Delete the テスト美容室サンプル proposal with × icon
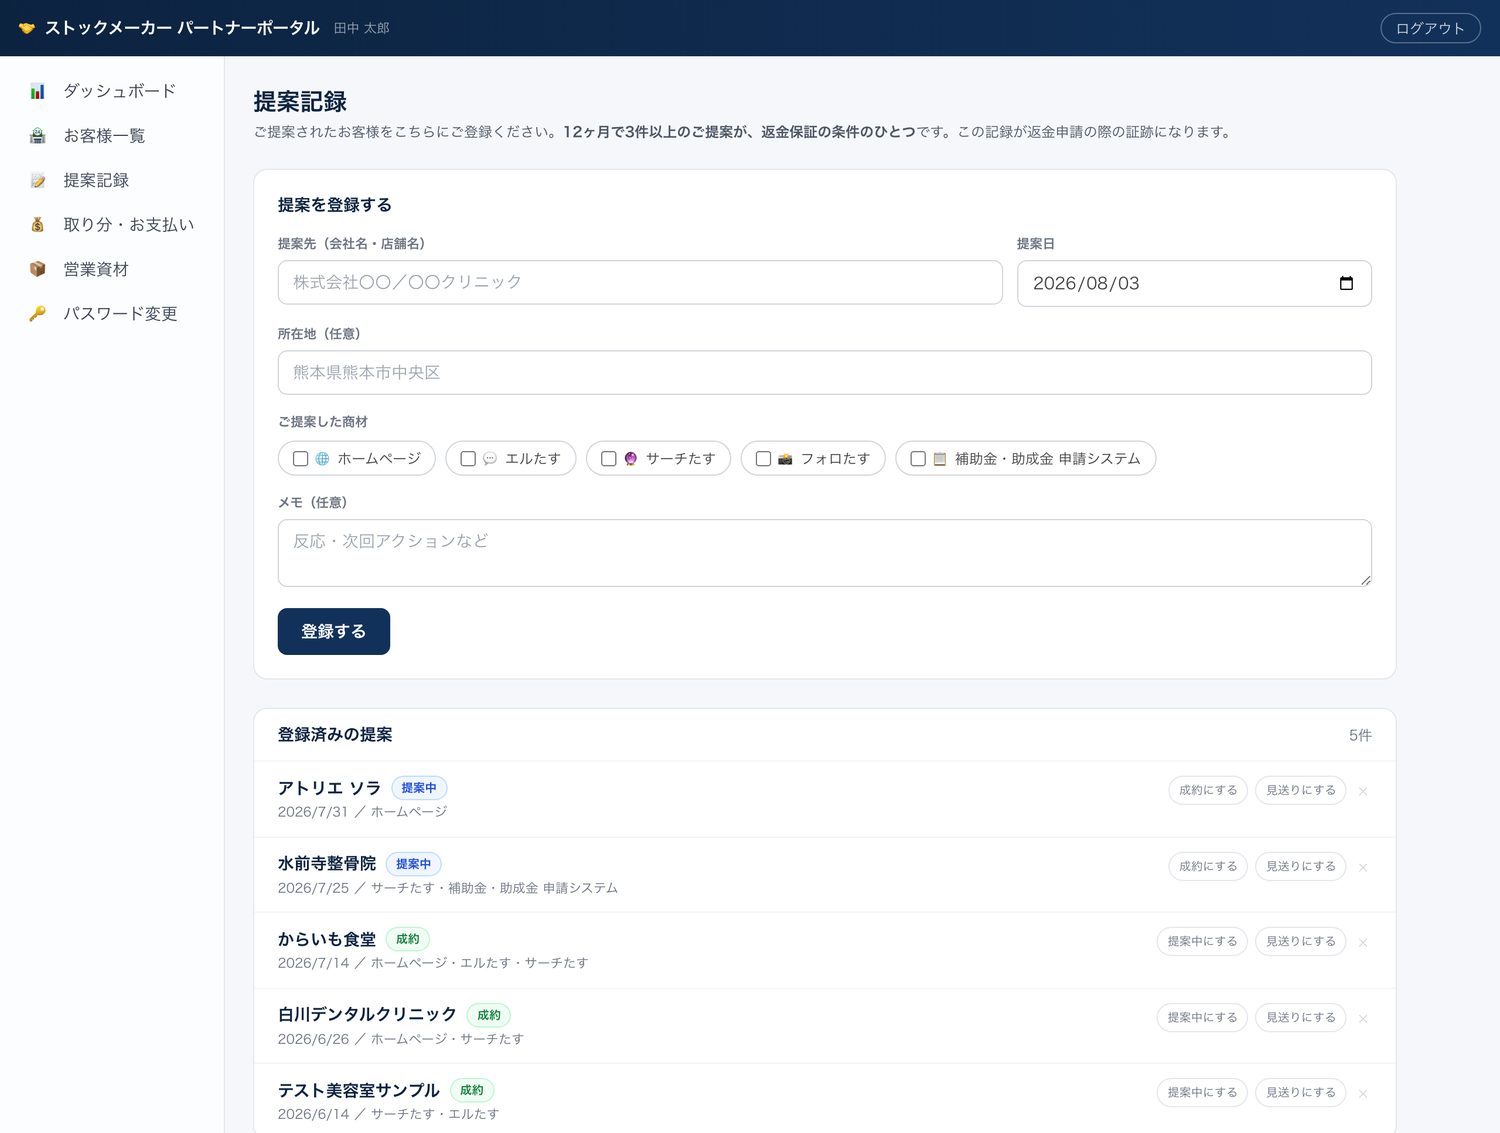The height and width of the screenshot is (1133, 1500). click(x=1363, y=1093)
